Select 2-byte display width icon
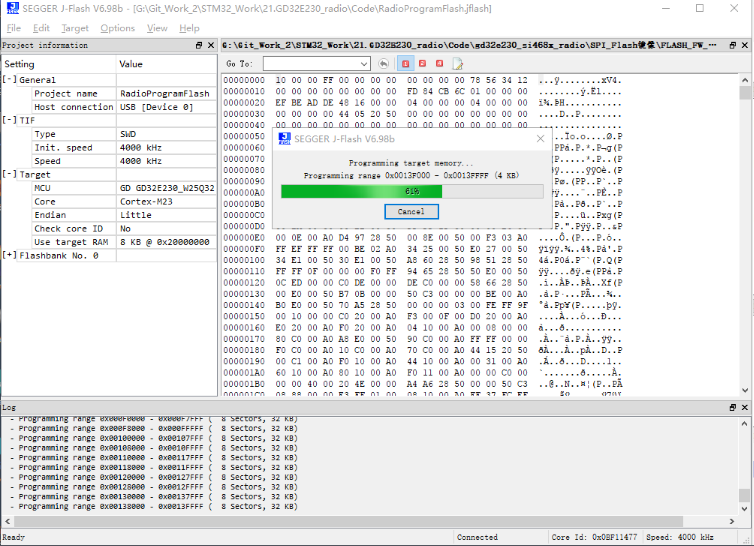 pos(423,63)
